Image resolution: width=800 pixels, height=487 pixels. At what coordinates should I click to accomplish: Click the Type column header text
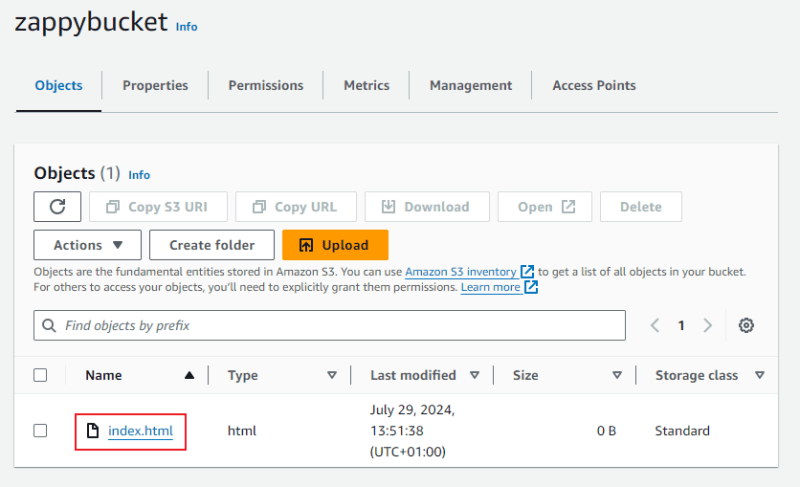(x=243, y=375)
